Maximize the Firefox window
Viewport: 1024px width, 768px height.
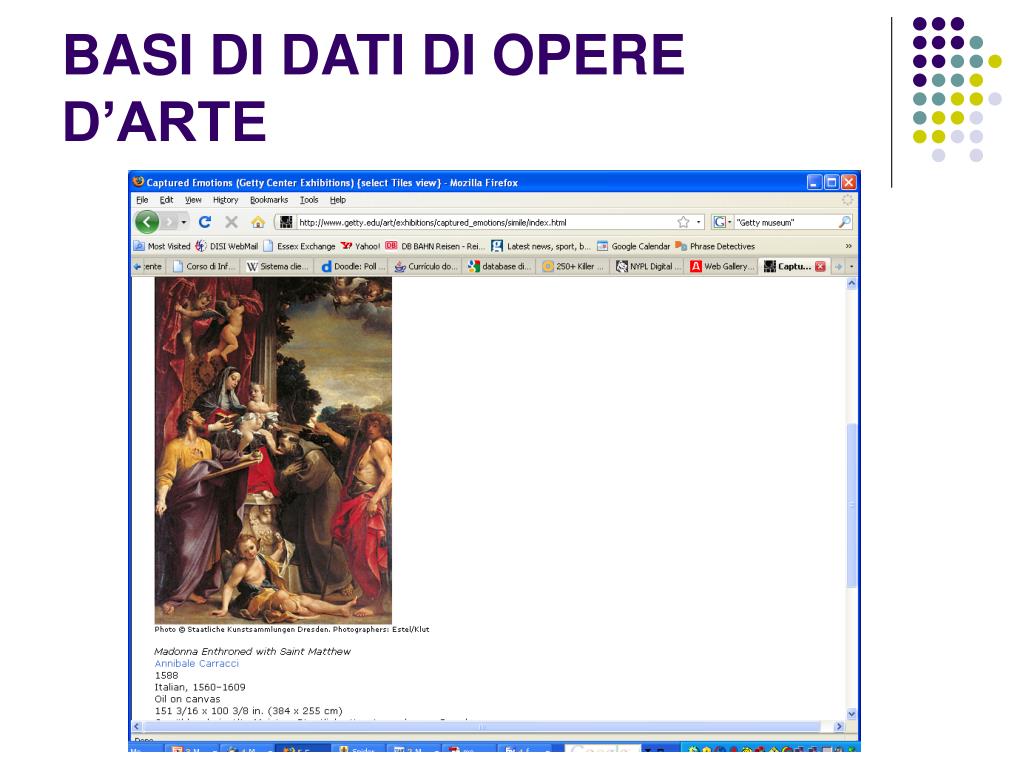(x=831, y=182)
